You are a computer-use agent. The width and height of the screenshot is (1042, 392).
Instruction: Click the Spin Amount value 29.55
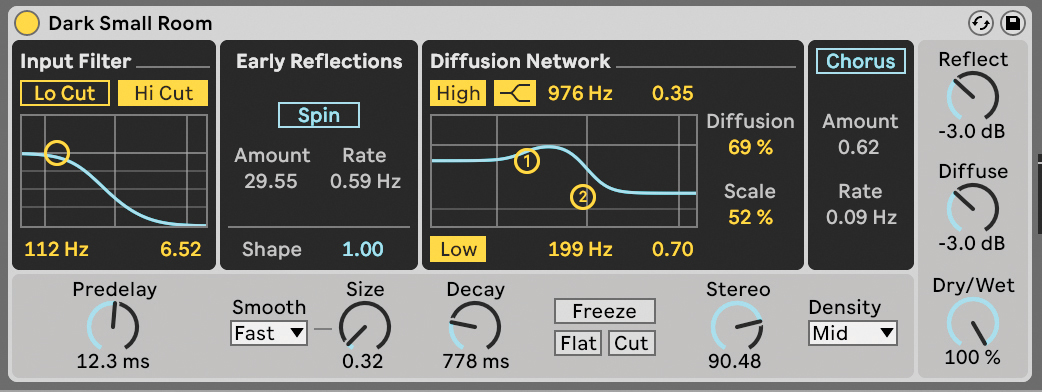tap(271, 181)
